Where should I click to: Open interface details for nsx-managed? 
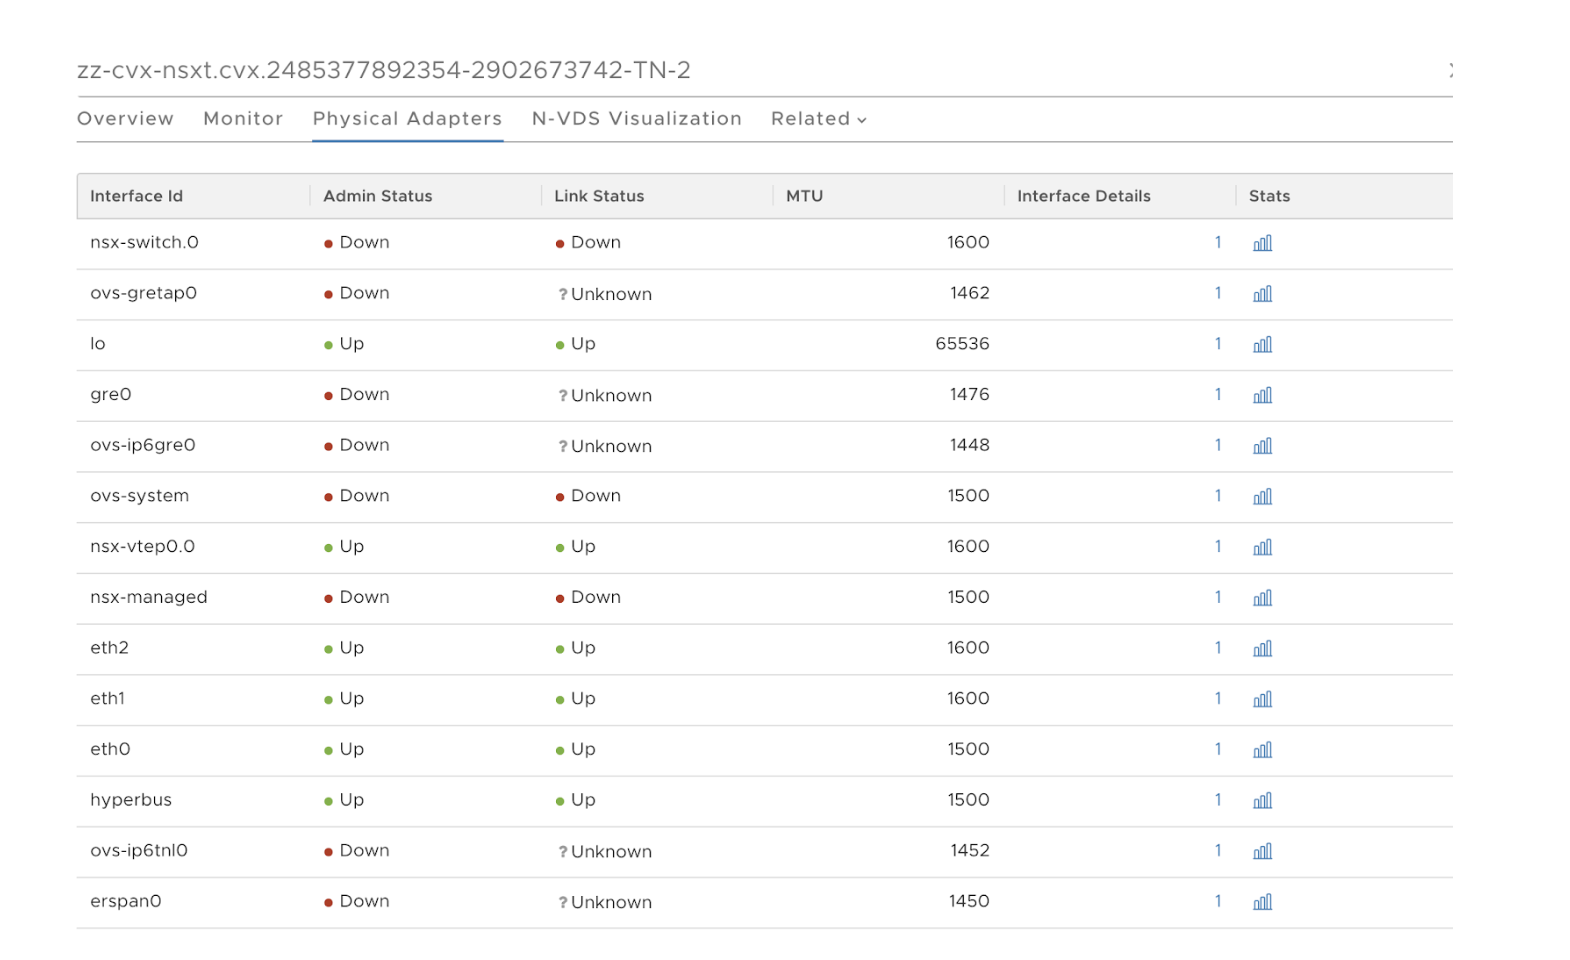(x=1217, y=597)
